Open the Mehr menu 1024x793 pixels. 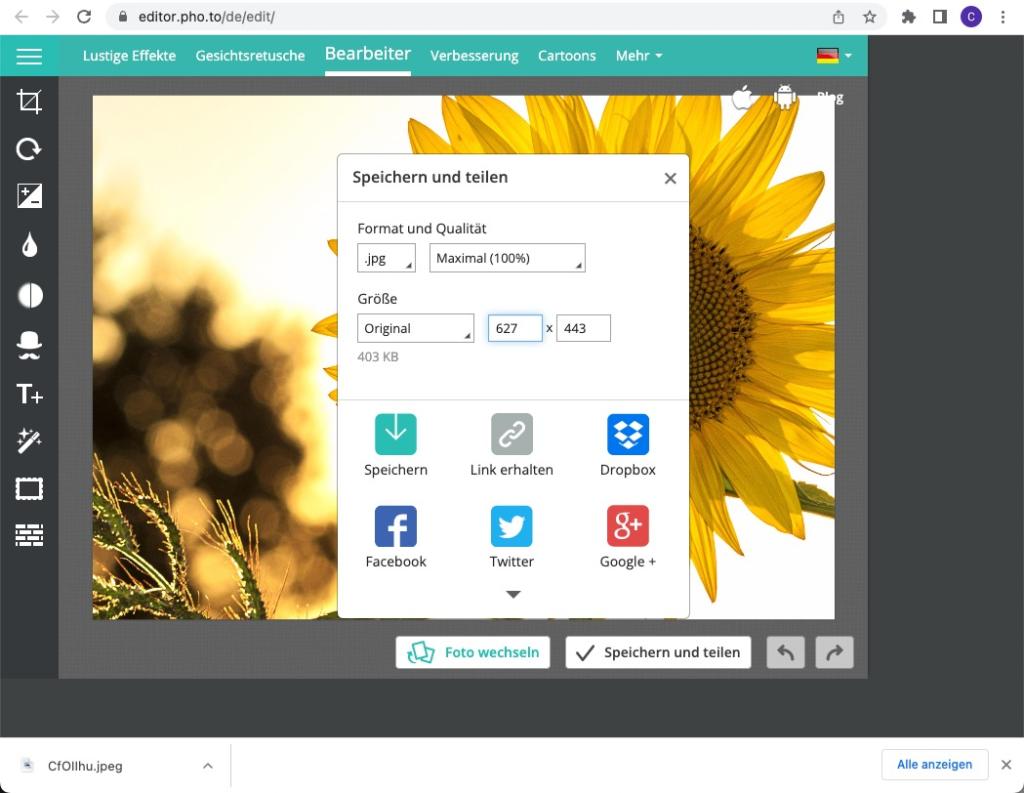[638, 56]
